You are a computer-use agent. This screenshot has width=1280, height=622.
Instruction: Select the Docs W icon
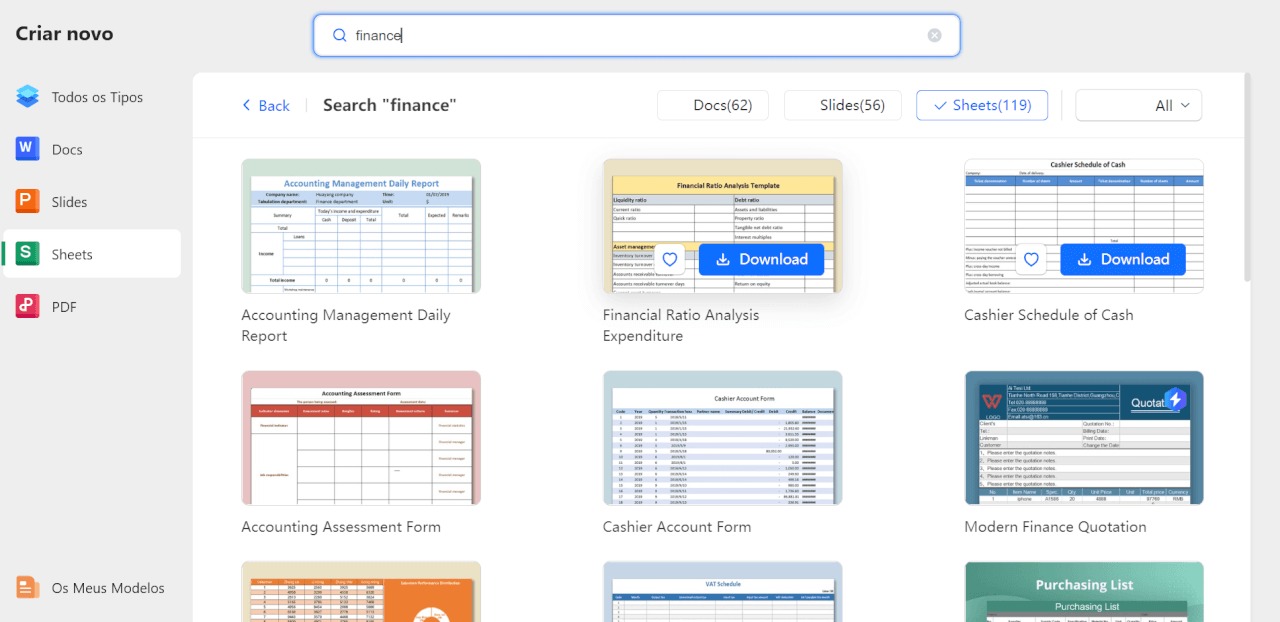28,149
